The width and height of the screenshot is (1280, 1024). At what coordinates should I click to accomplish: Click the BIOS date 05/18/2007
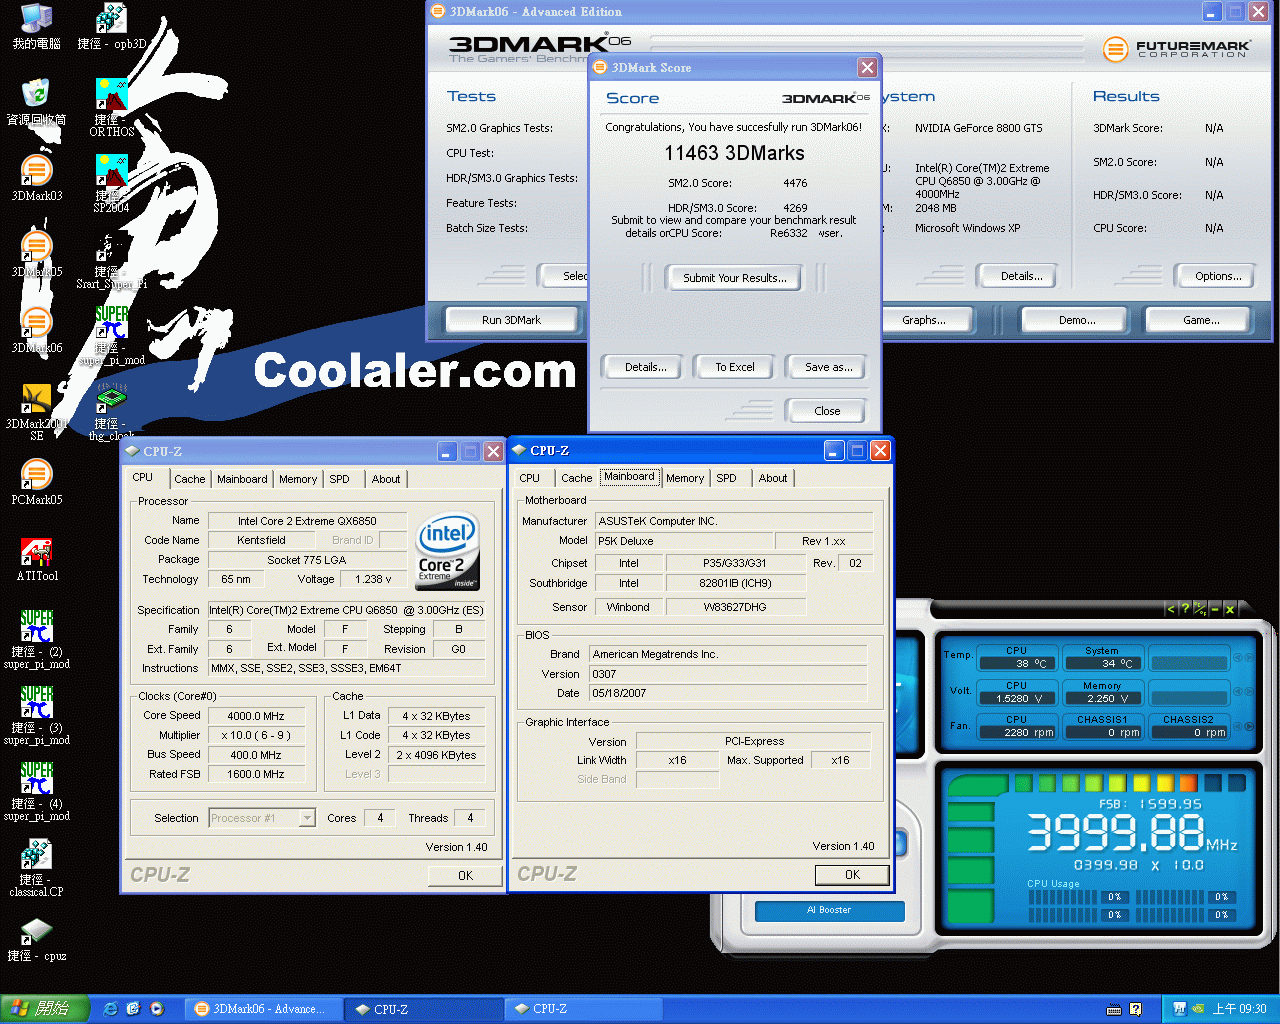tap(728, 693)
